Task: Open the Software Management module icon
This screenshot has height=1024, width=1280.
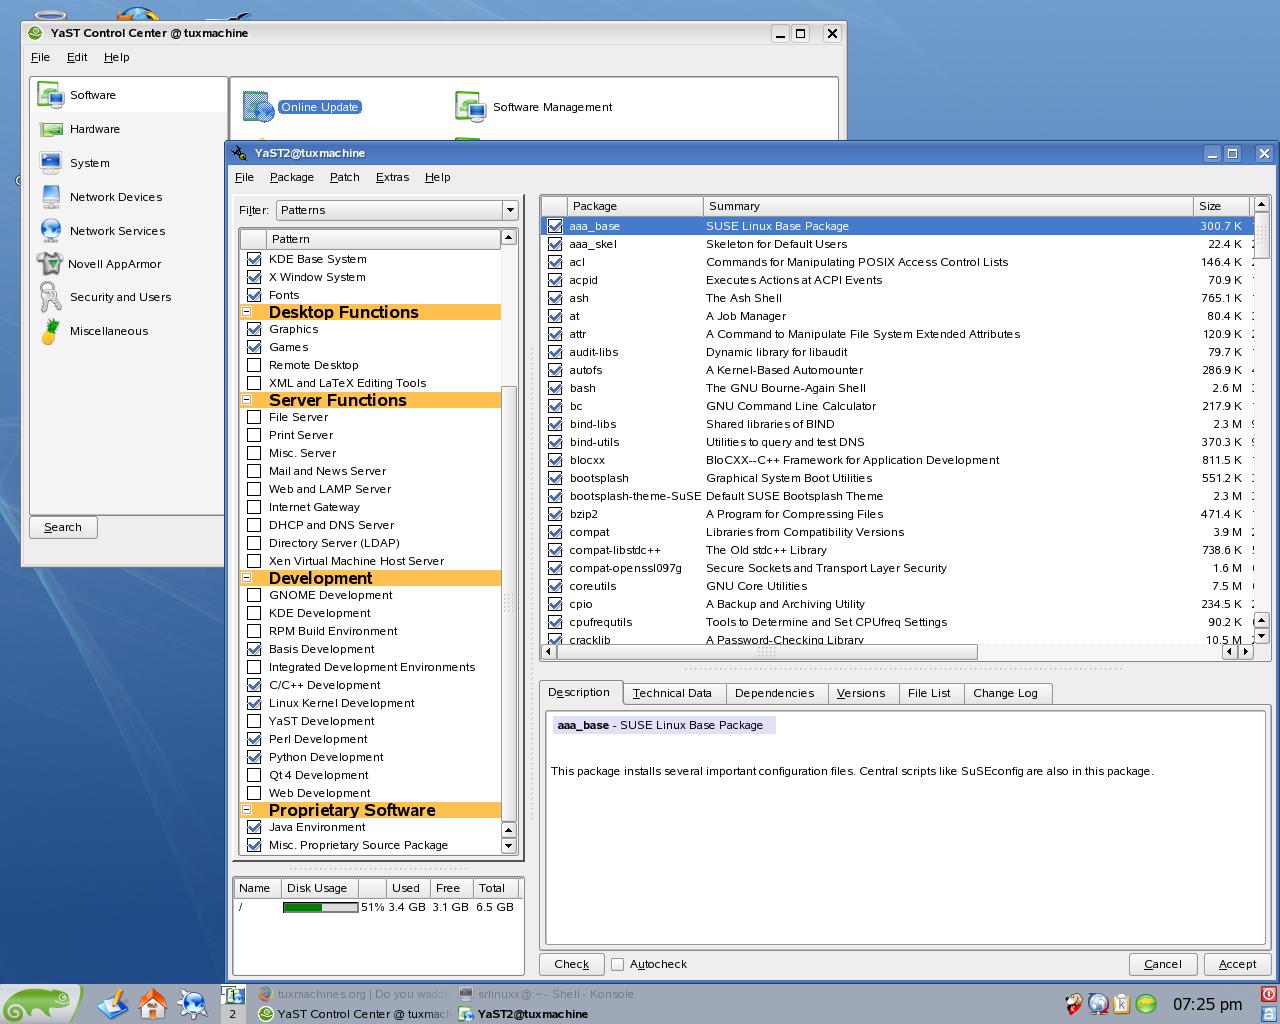Action: pyautogui.click(x=469, y=106)
